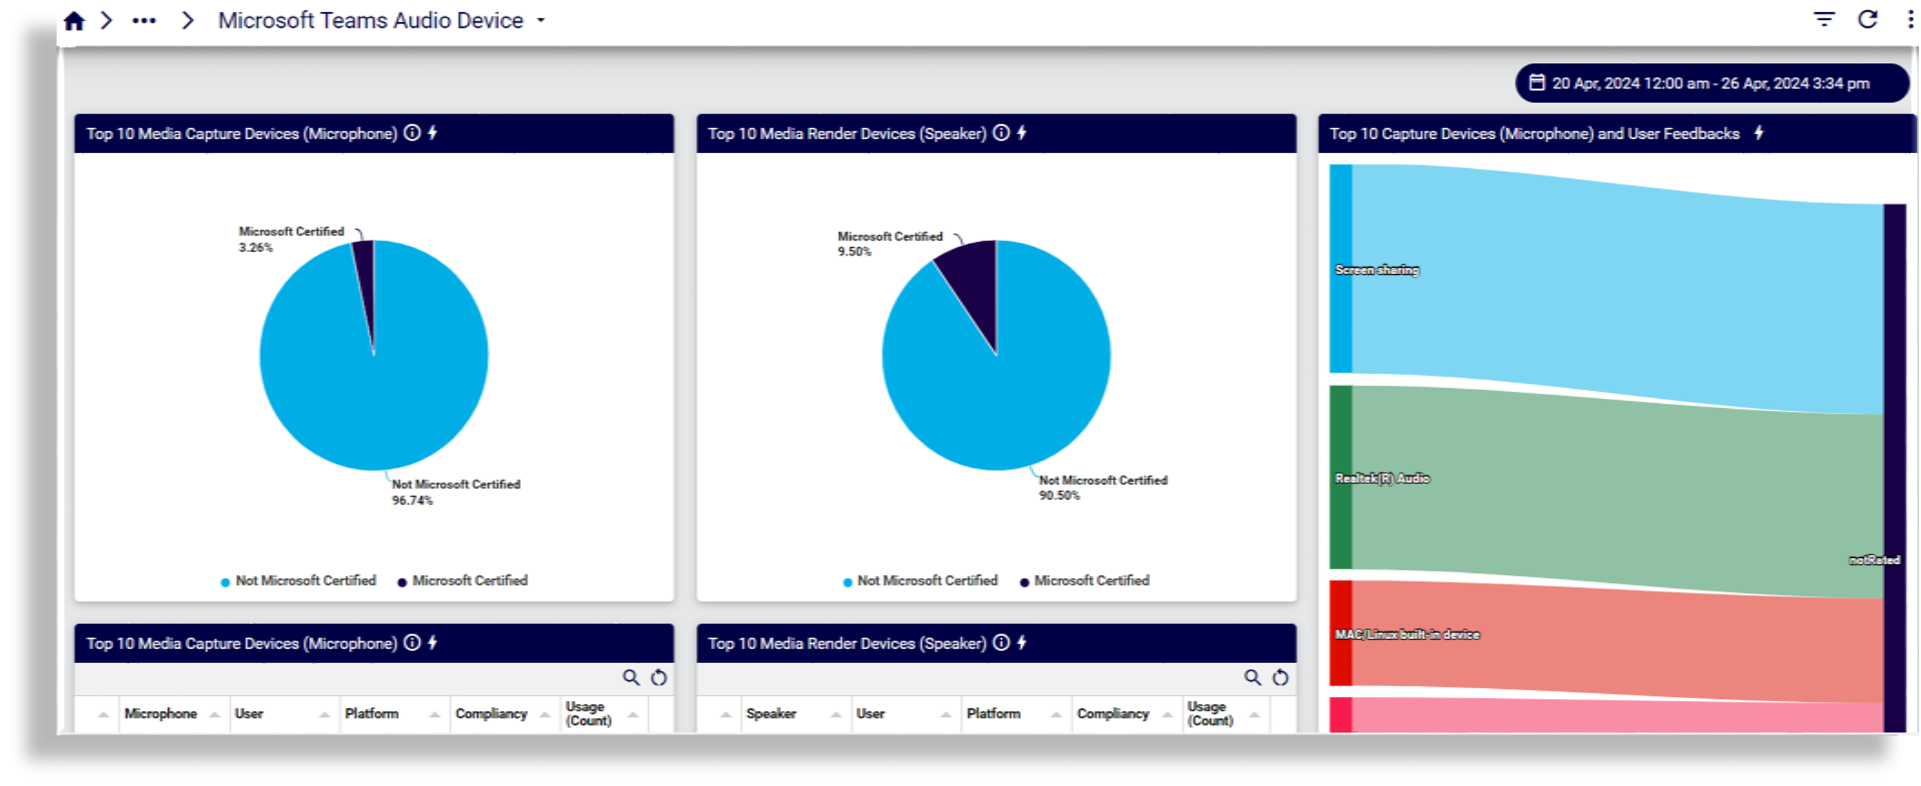This screenshot has width=1921, height=786.
Task: Show info for Microphone pie chart widget
Action: [x=412, y=133]
